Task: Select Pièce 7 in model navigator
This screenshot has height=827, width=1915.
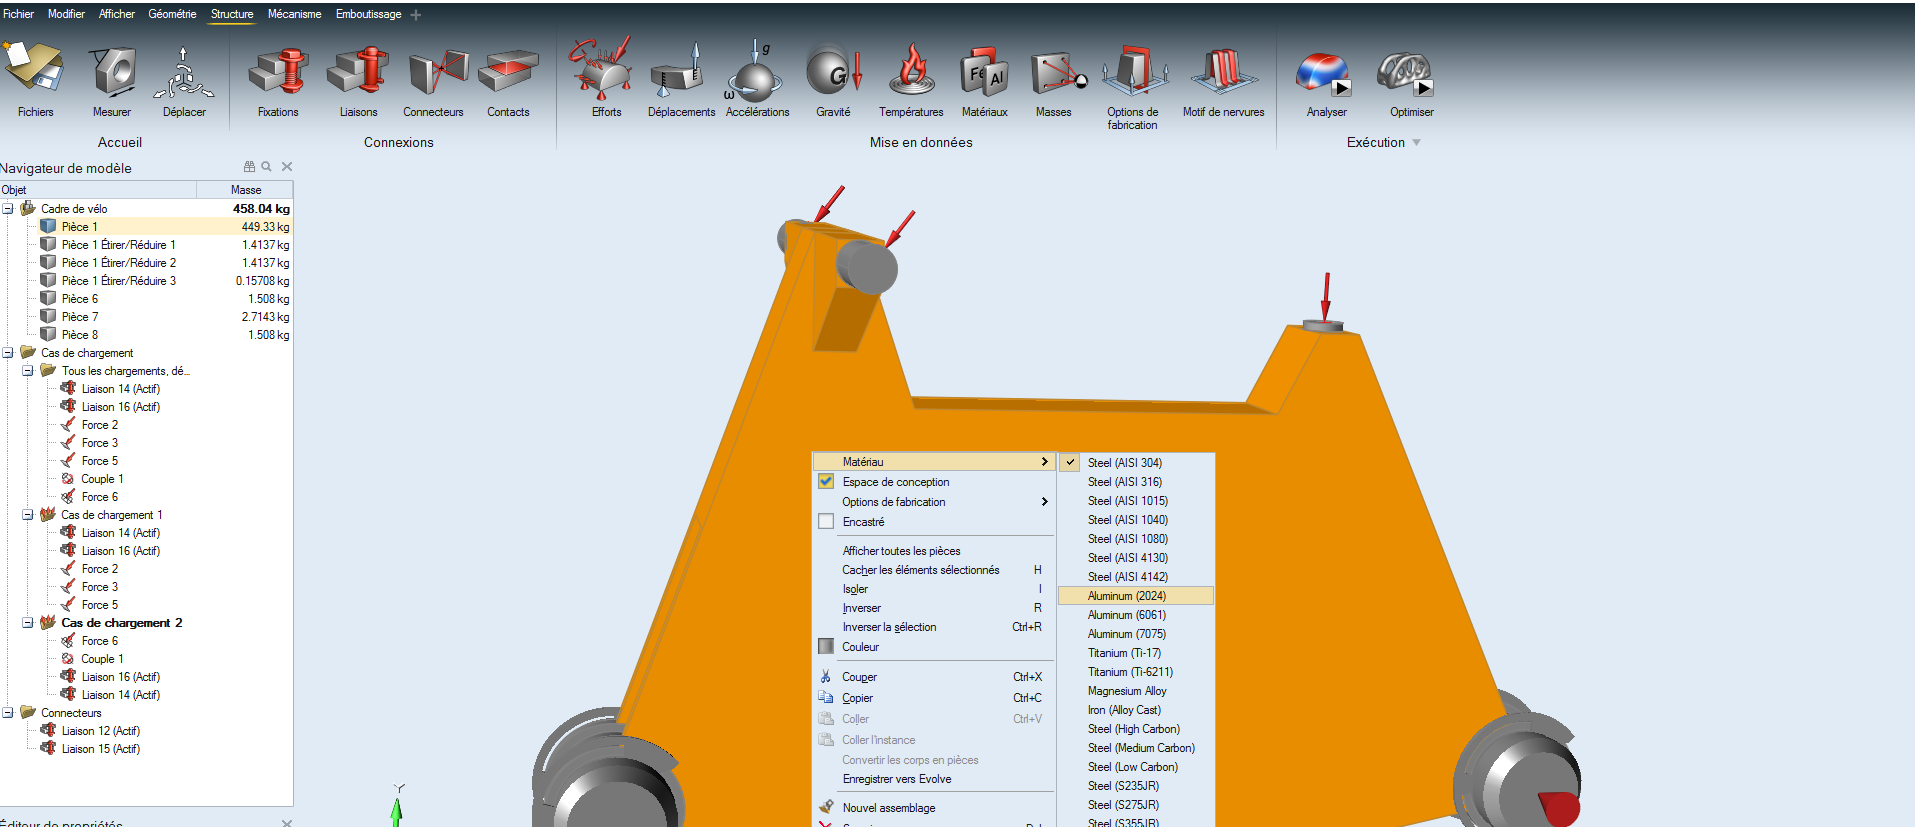Action: click(x=80, y=317)
